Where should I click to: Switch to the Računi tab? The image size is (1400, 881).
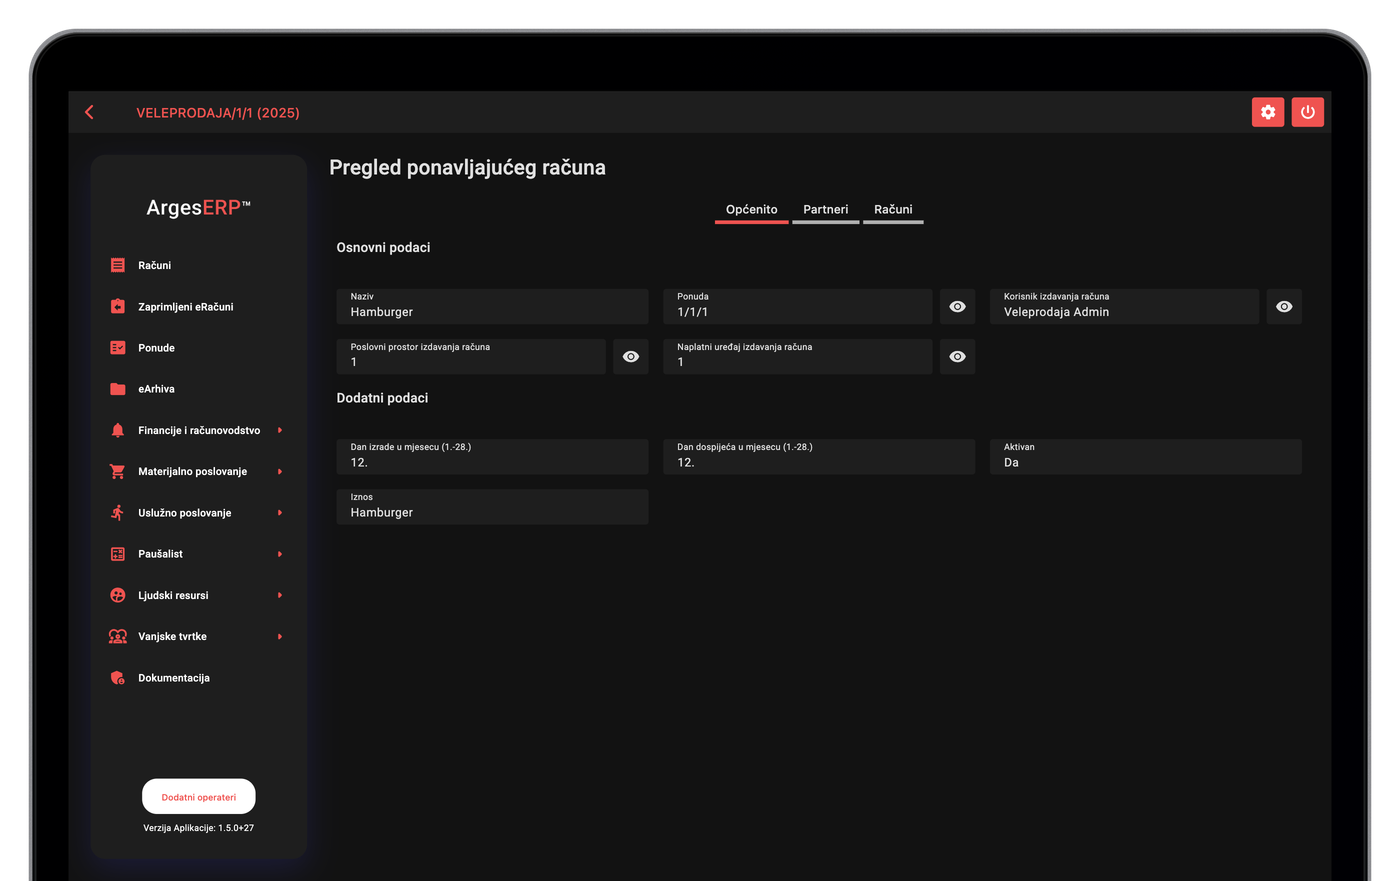pos(893,210)
